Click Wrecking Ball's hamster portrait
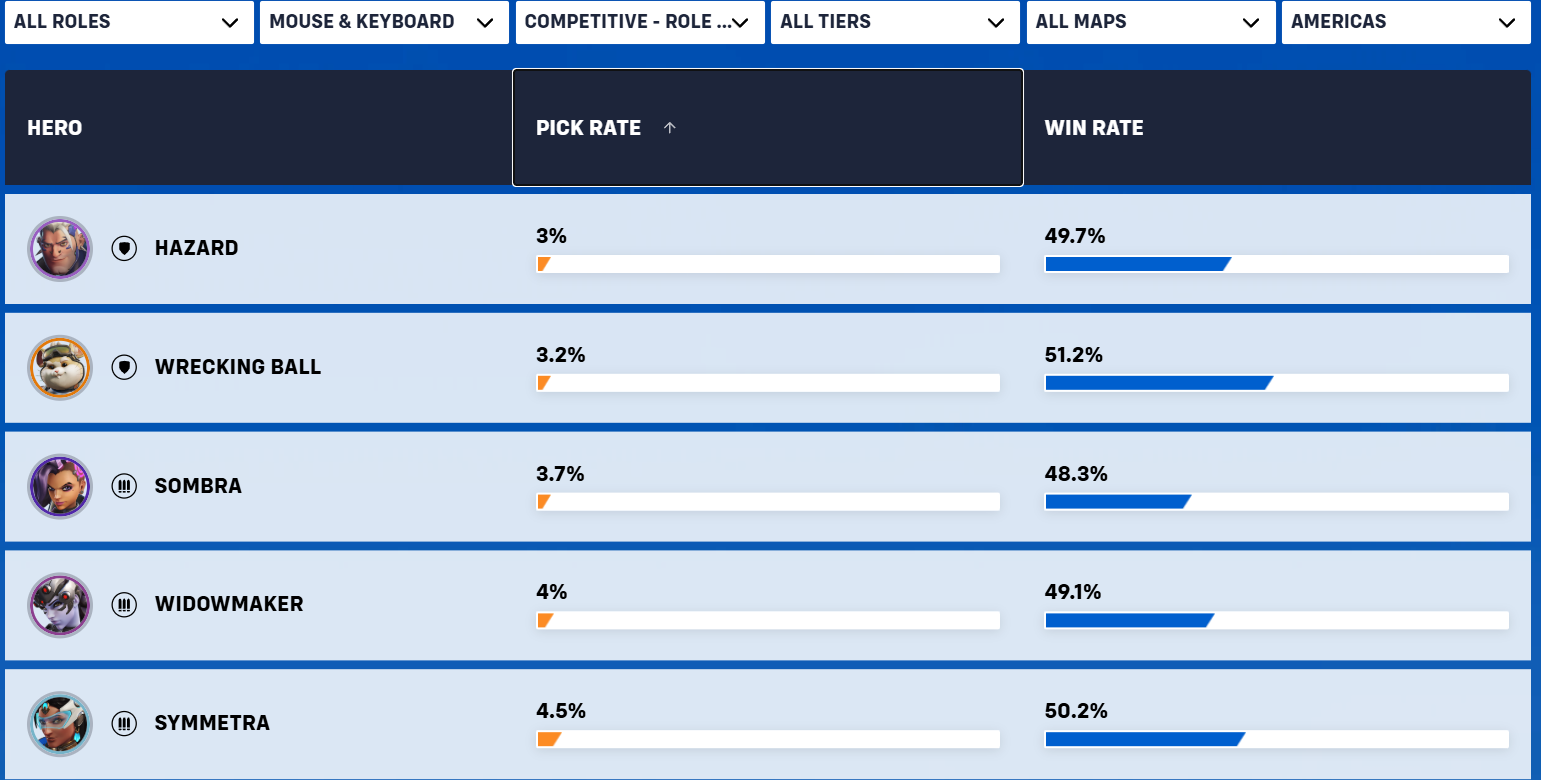Viewport: 1541px width, 780px height. [x=60, y=367]
